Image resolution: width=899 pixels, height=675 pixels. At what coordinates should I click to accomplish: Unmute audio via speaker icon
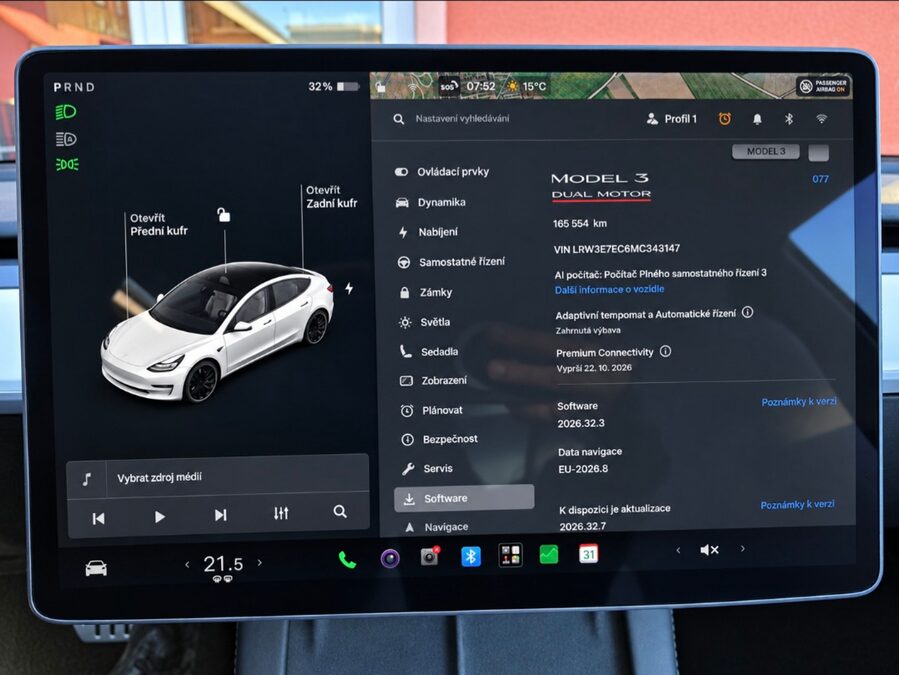click(709, 550)
